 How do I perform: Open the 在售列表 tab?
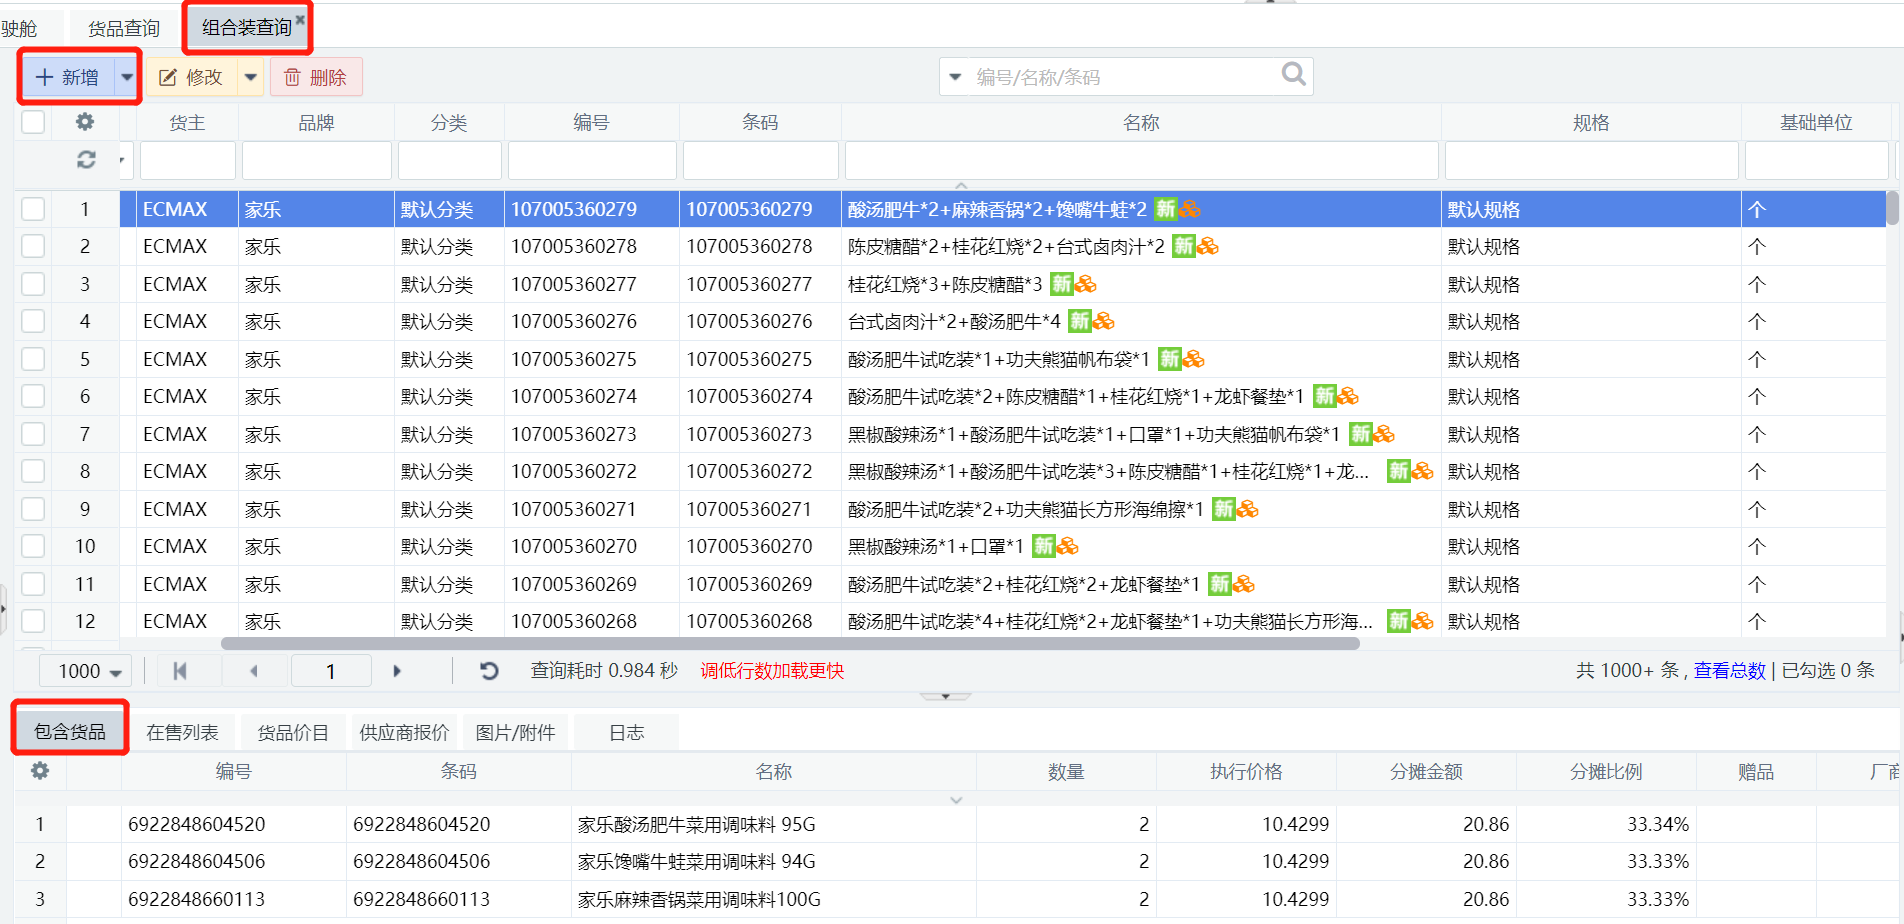[182, 732]
